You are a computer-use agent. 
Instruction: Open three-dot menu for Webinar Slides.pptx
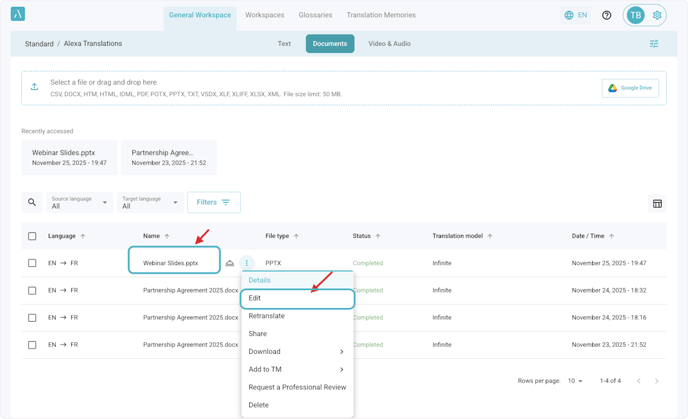[x=247, y=263]
